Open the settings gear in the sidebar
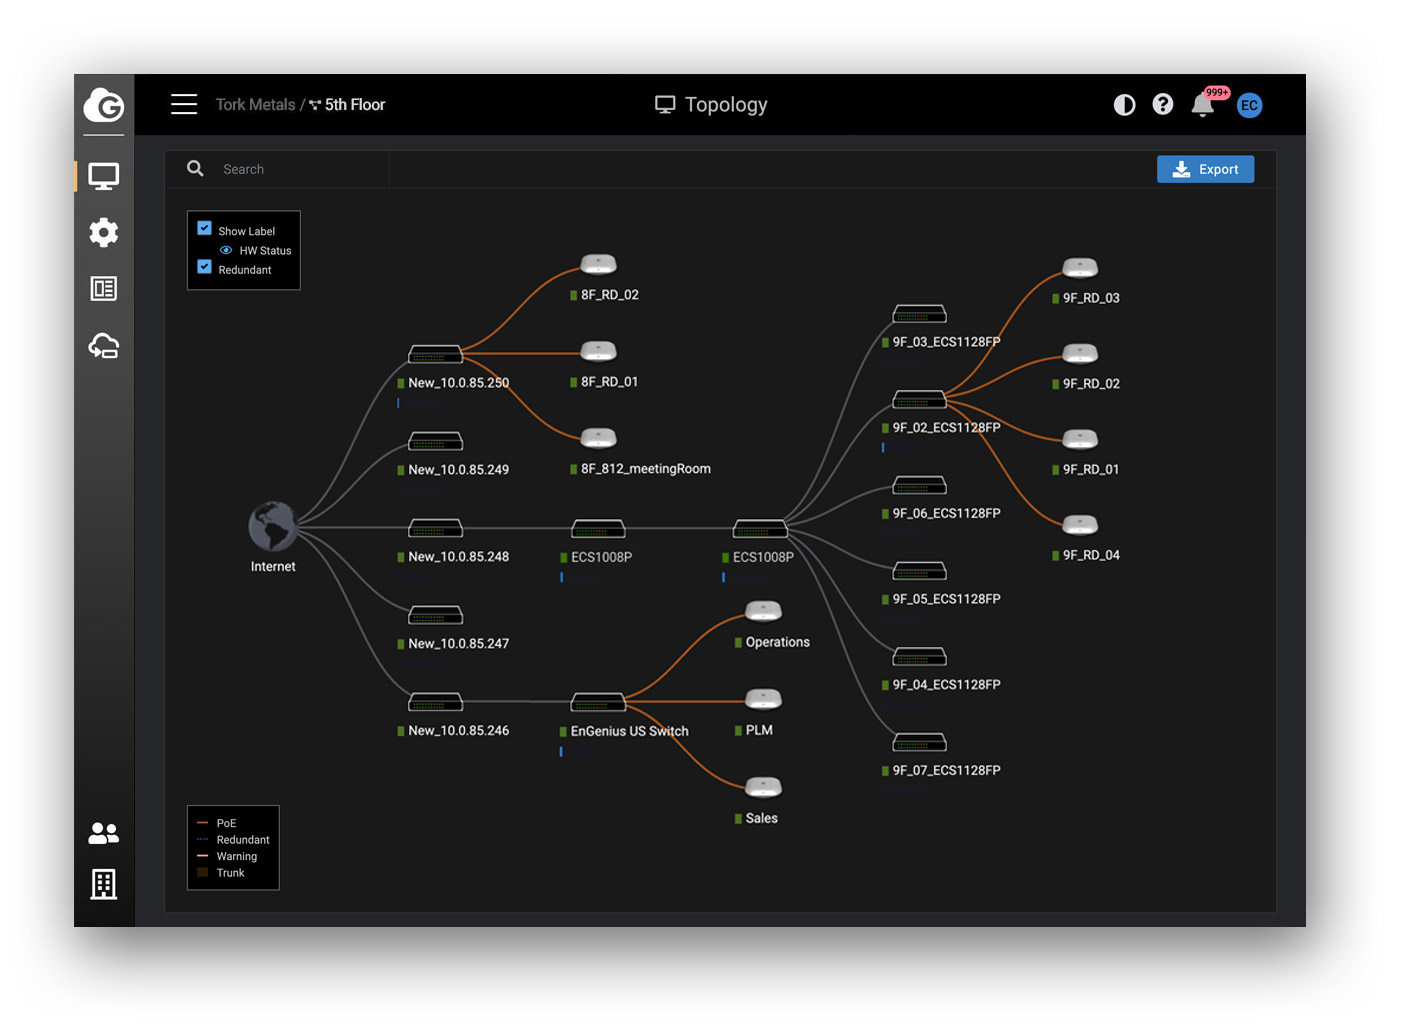Image resolution: width=1404 pixels, height=1026 pixels. coord(104,233)
